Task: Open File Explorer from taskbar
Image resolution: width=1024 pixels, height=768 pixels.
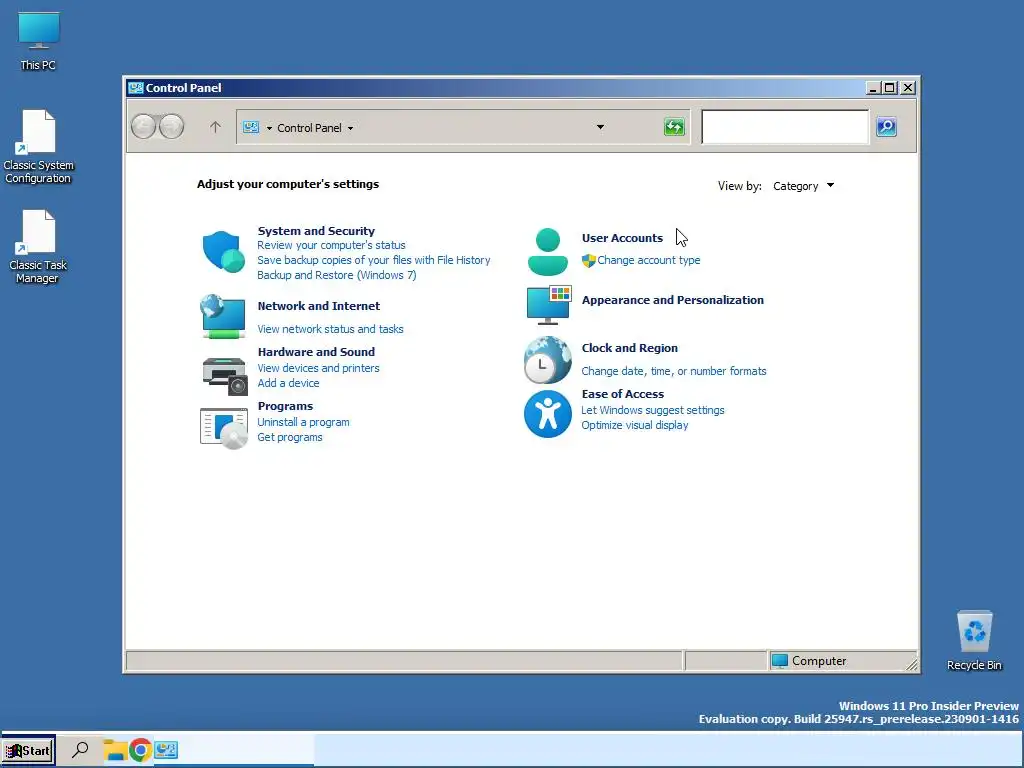Action: (114, 750)
